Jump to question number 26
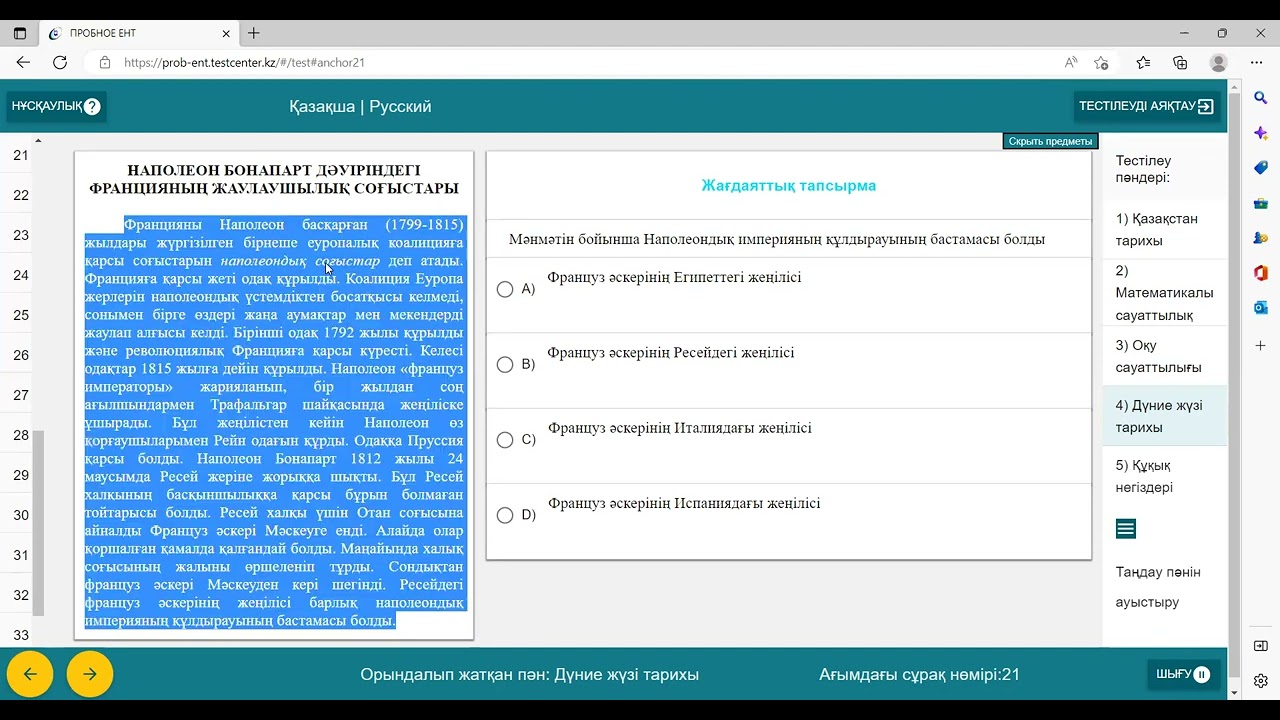This screenshot has width=1280, height=720. point(21,355)
